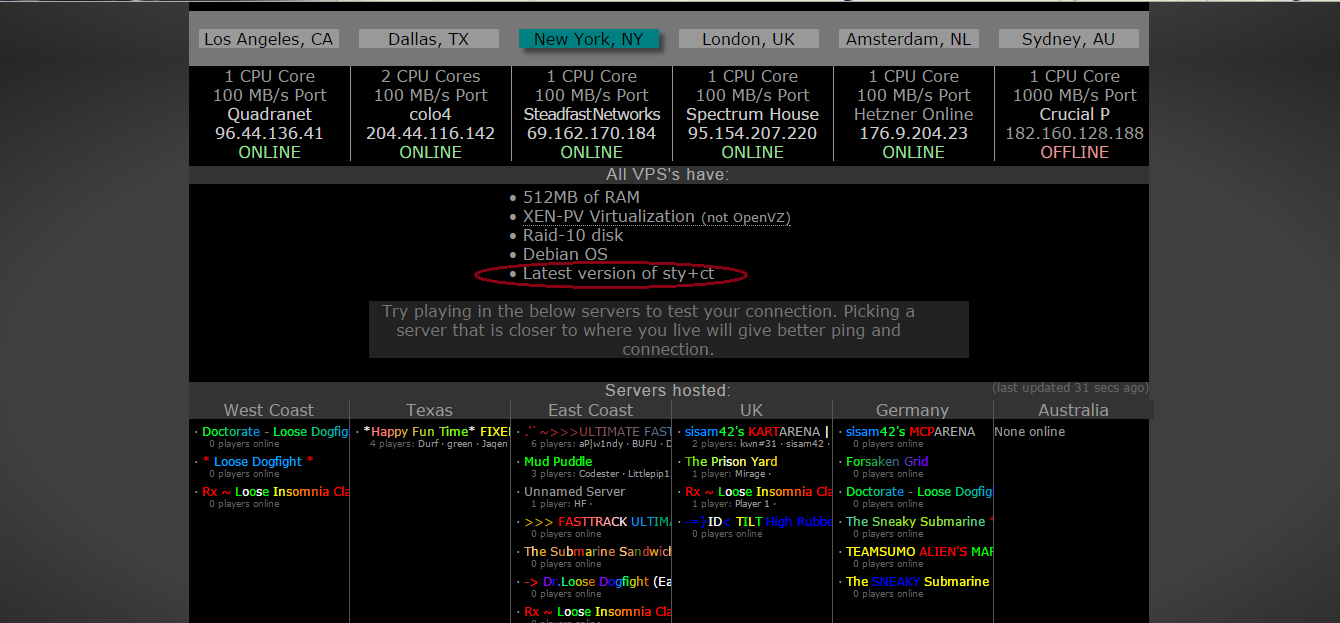Click the UK column header

752,410
